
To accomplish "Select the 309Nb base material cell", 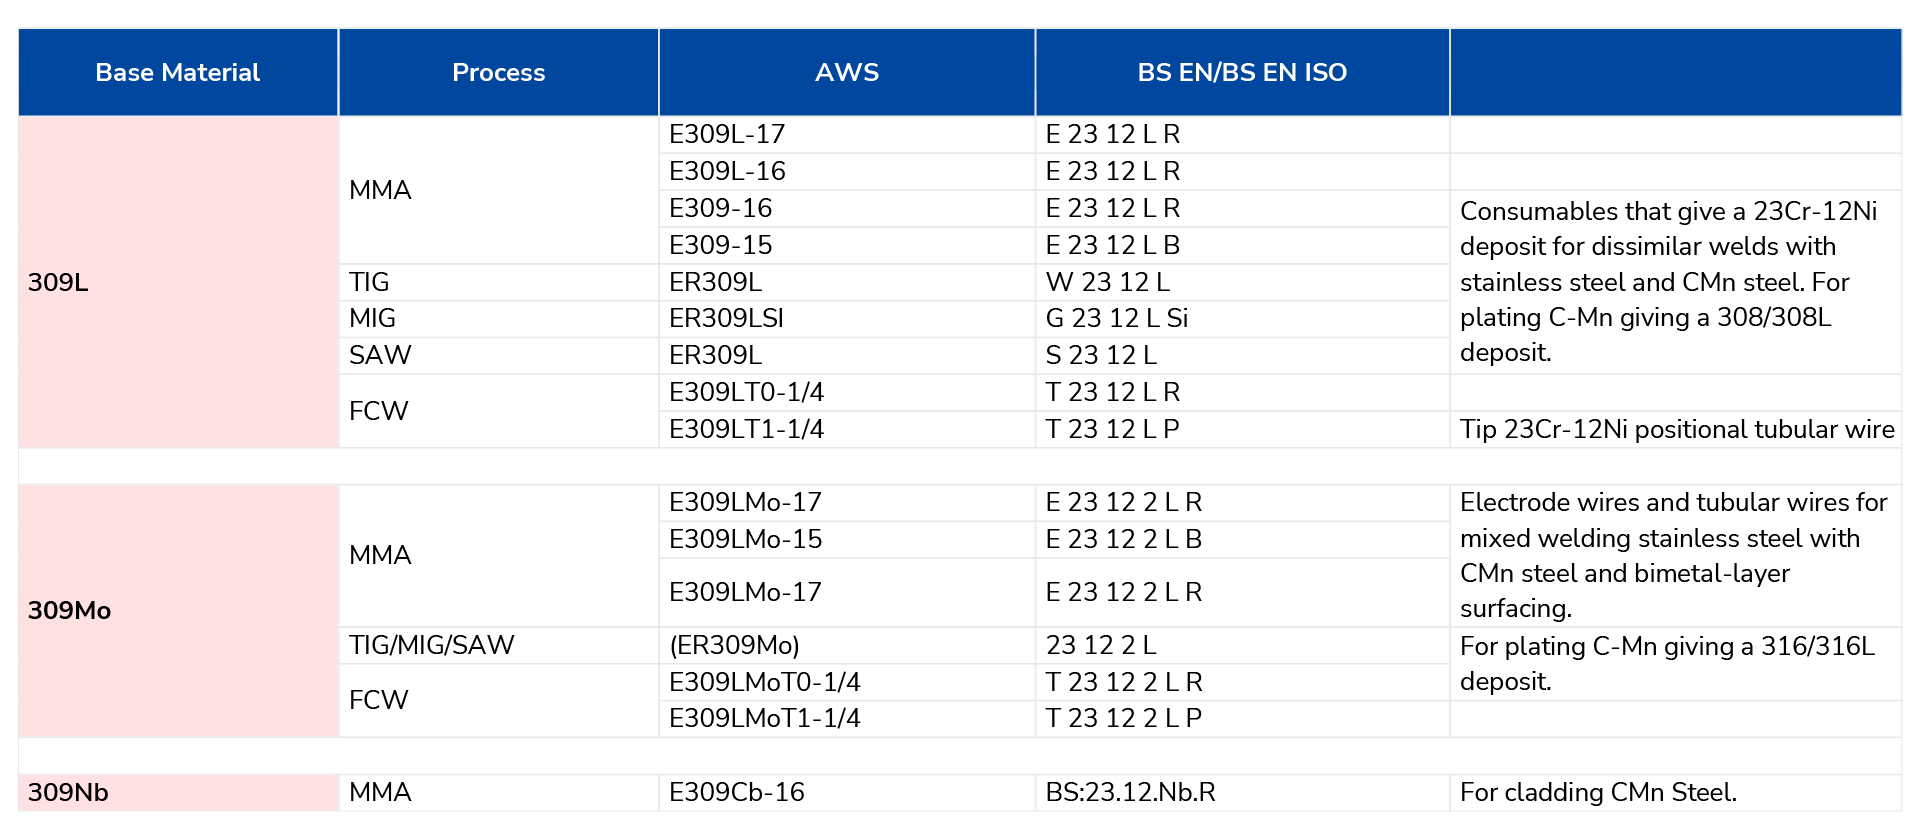I will pos(178,792).
